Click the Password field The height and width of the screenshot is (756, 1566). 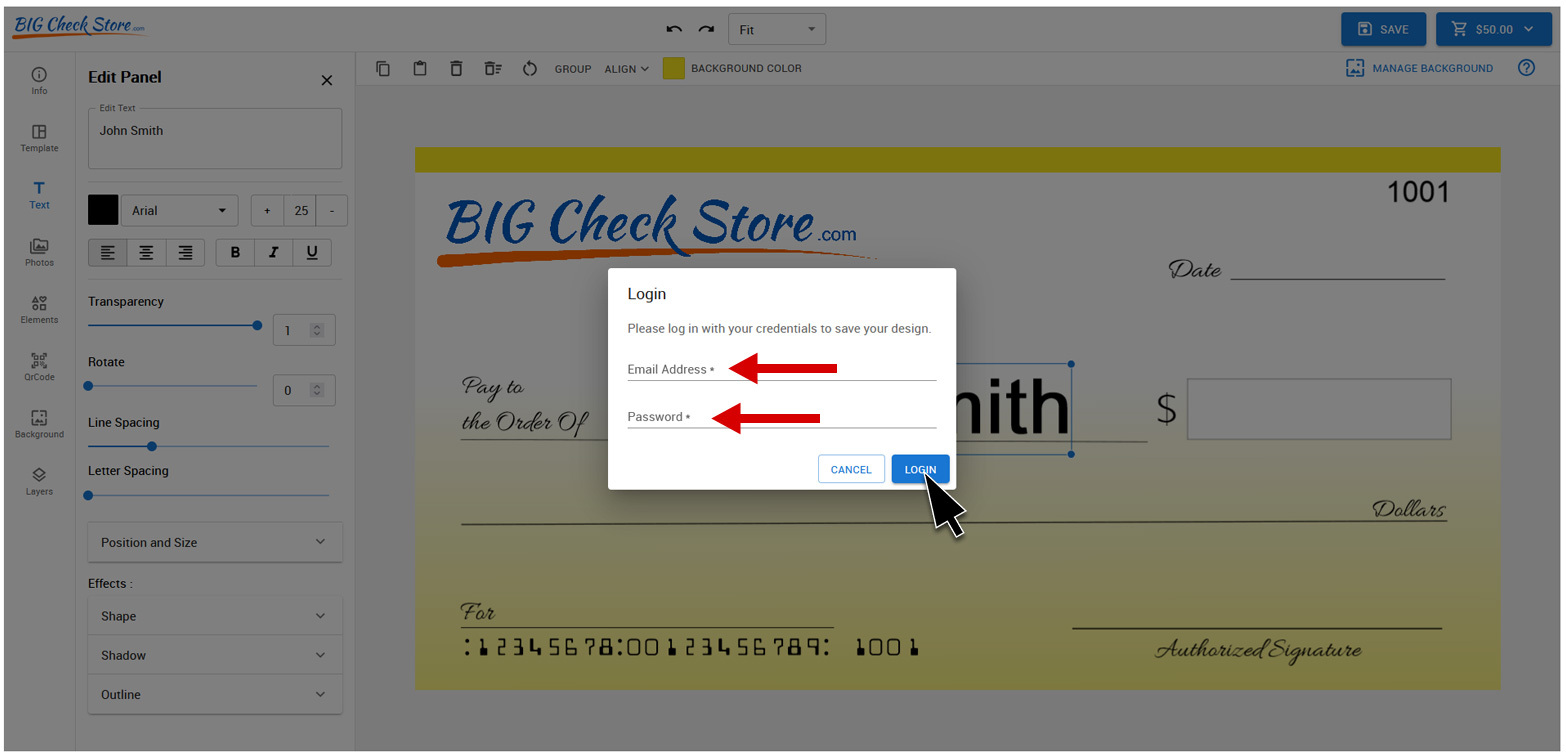782,417
